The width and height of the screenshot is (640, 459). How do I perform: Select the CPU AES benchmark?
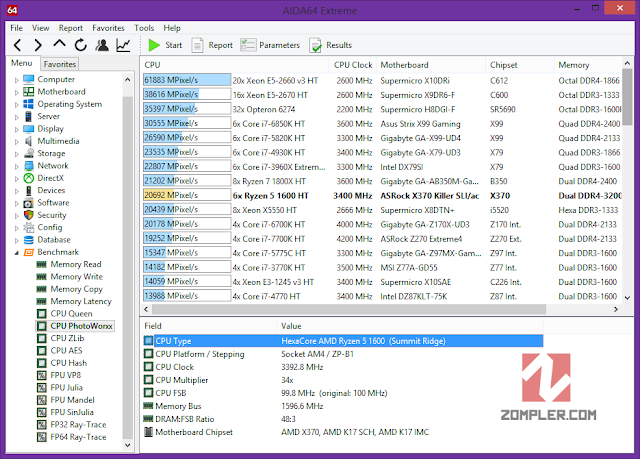(x=66, y=350)
